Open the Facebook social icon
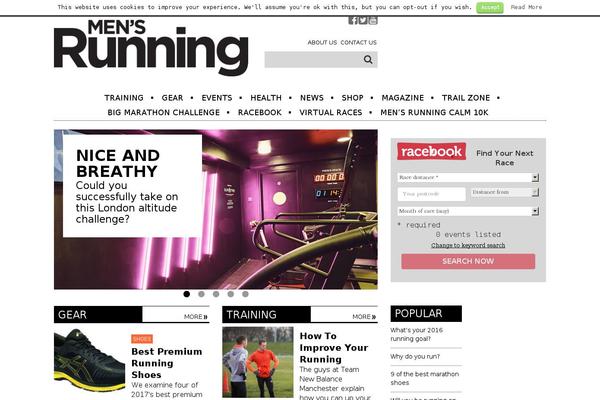Viewport: 600px width, 400px height. (x=352, y=20)
